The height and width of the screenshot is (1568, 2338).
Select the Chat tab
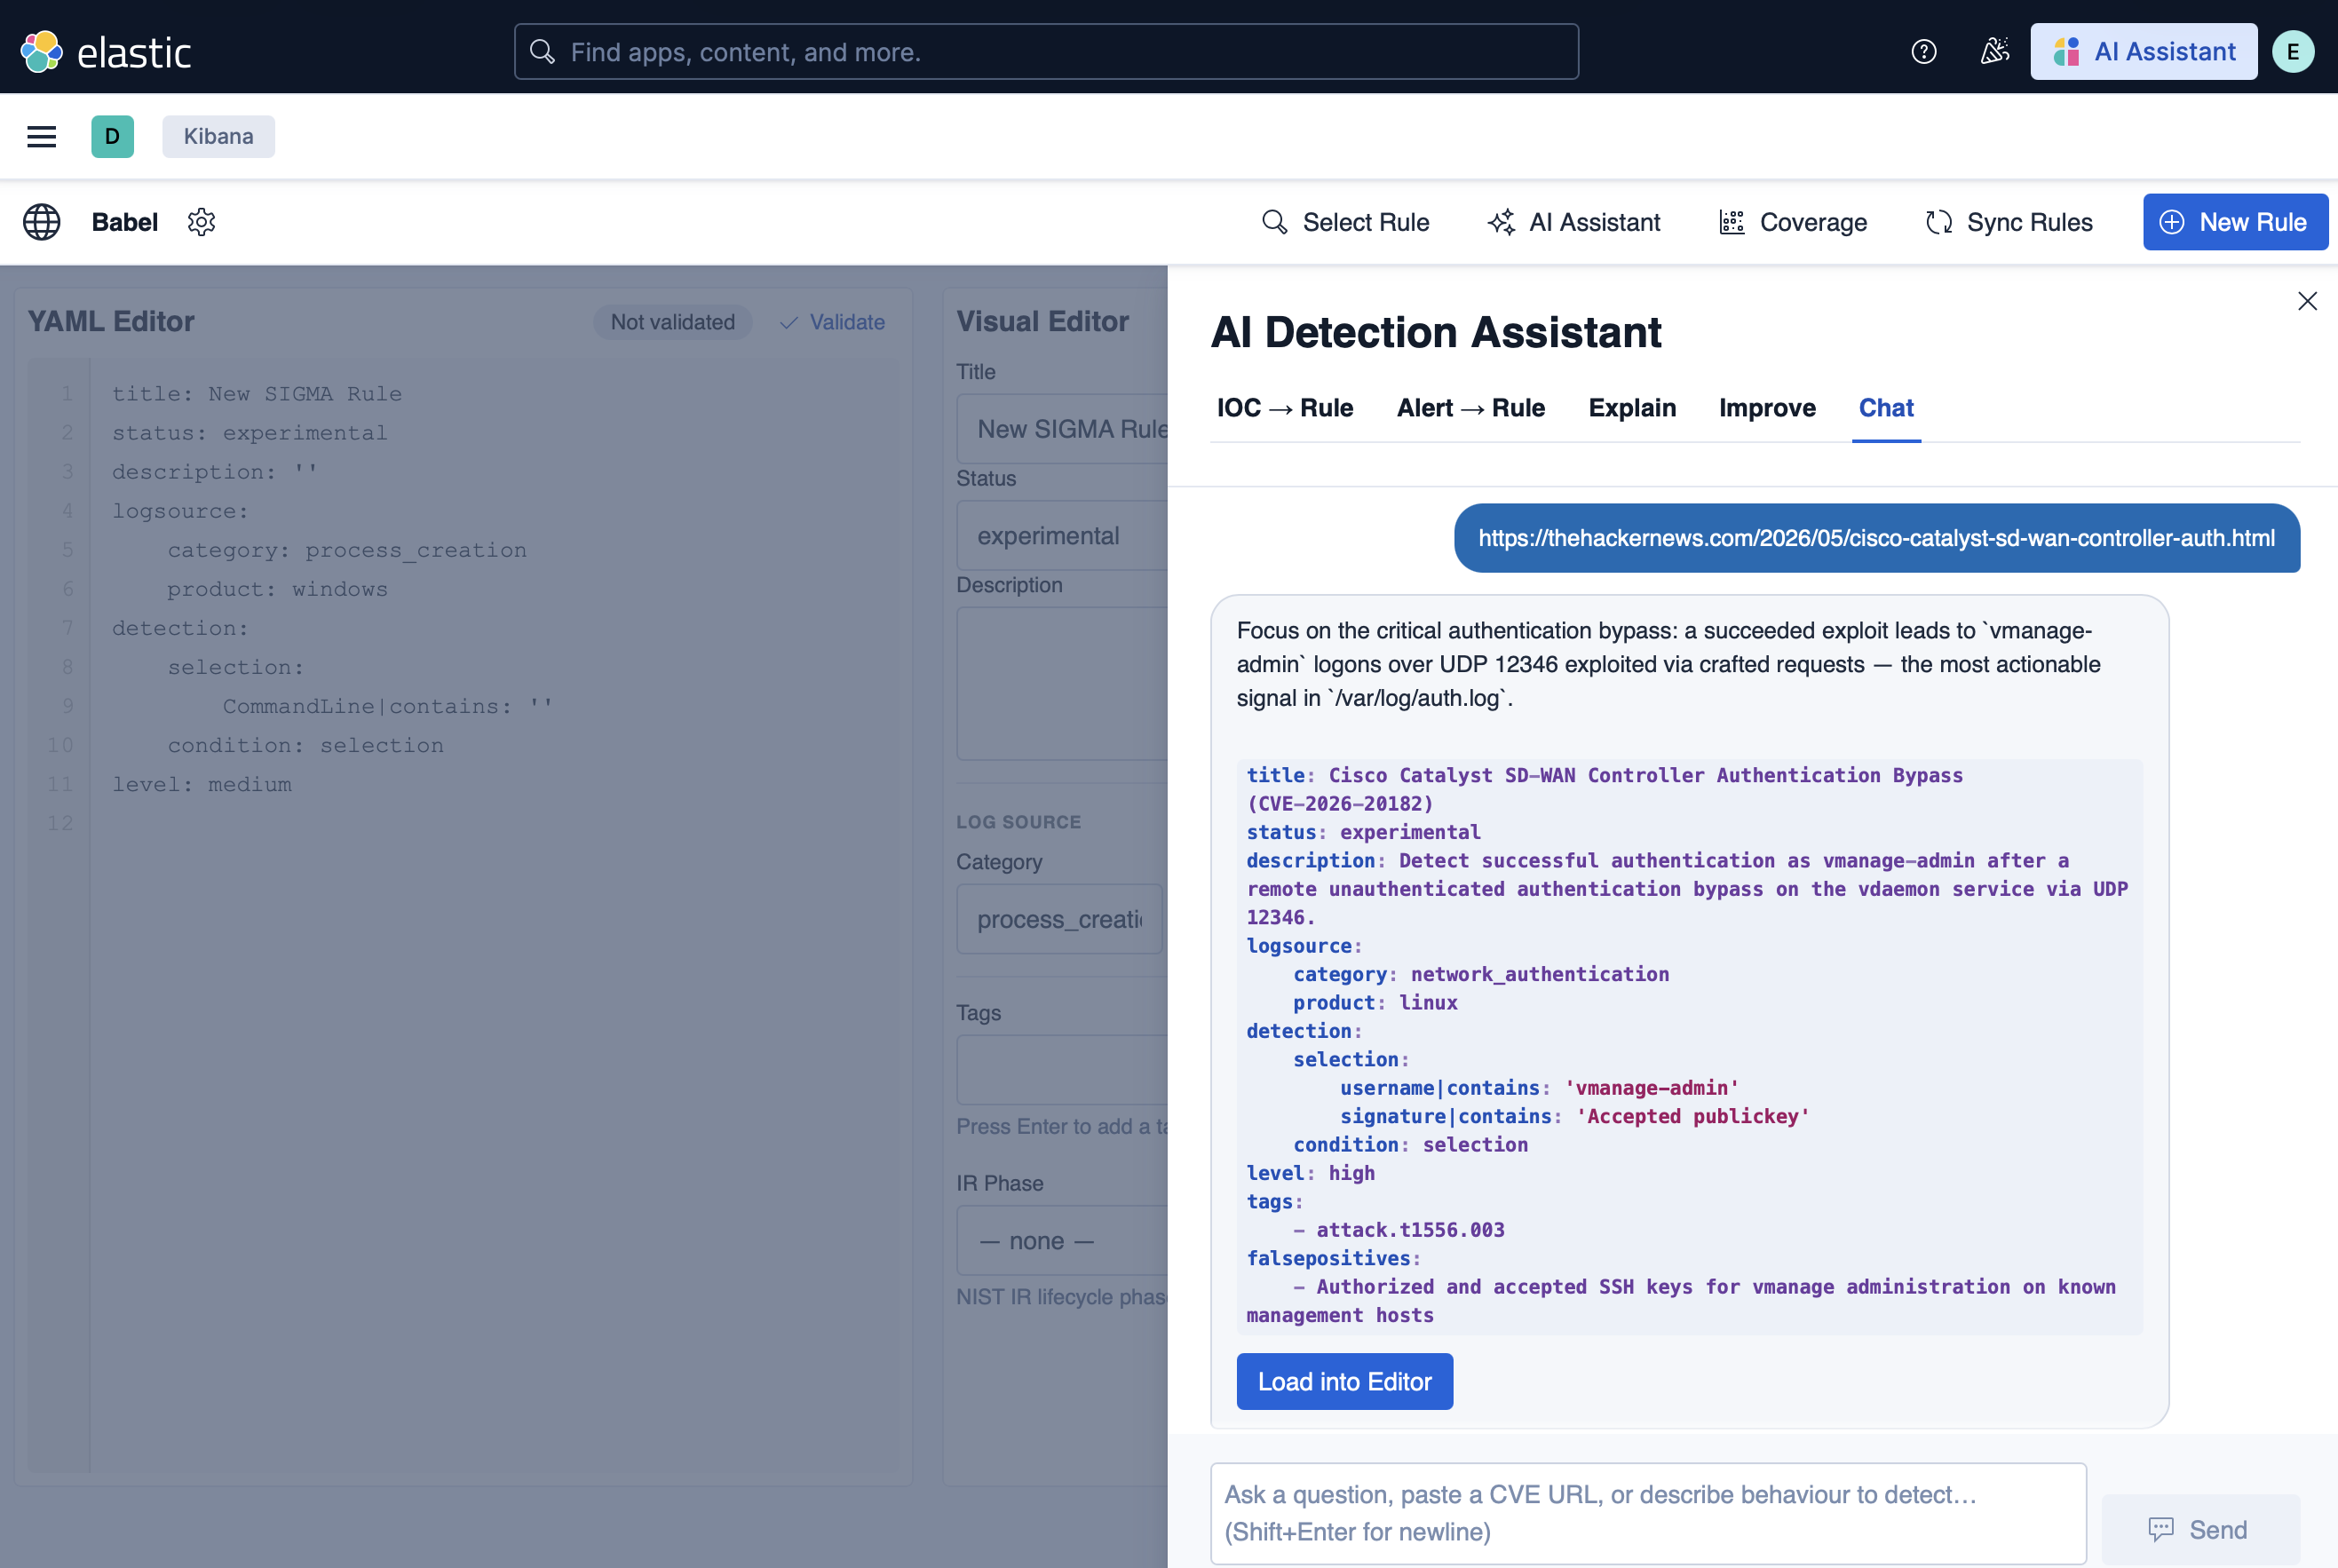1885,408
